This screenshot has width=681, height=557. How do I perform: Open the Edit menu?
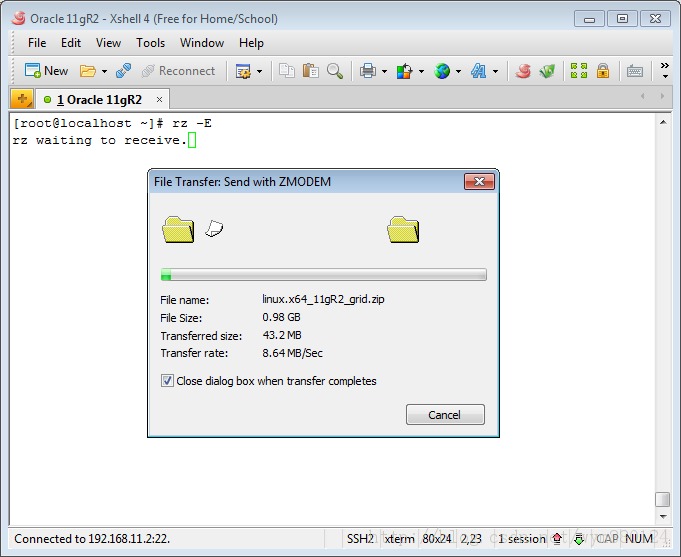coord(71,43)
